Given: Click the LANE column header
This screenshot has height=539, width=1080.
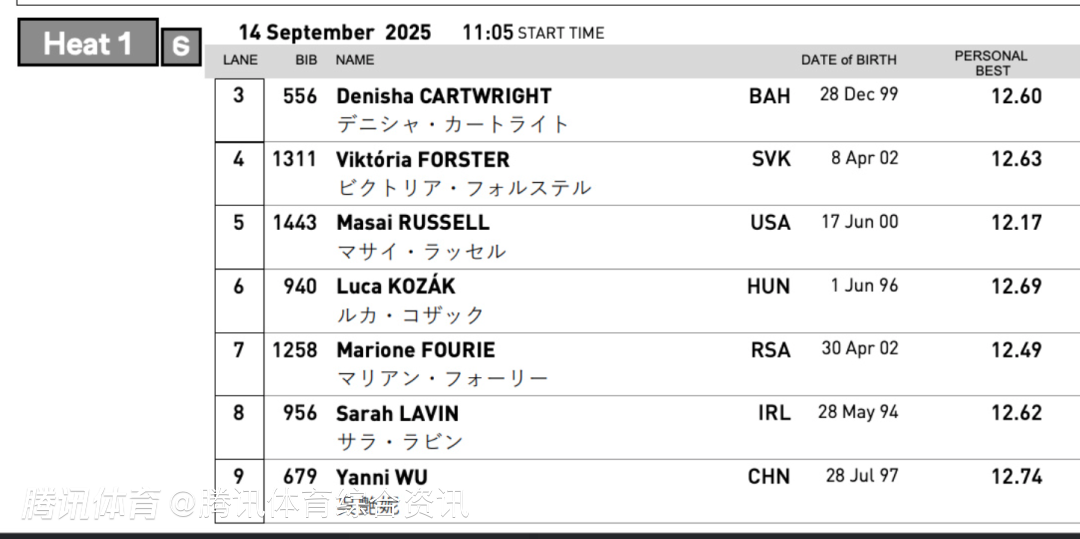Looking at the screenshot, I should coord(240,60).
